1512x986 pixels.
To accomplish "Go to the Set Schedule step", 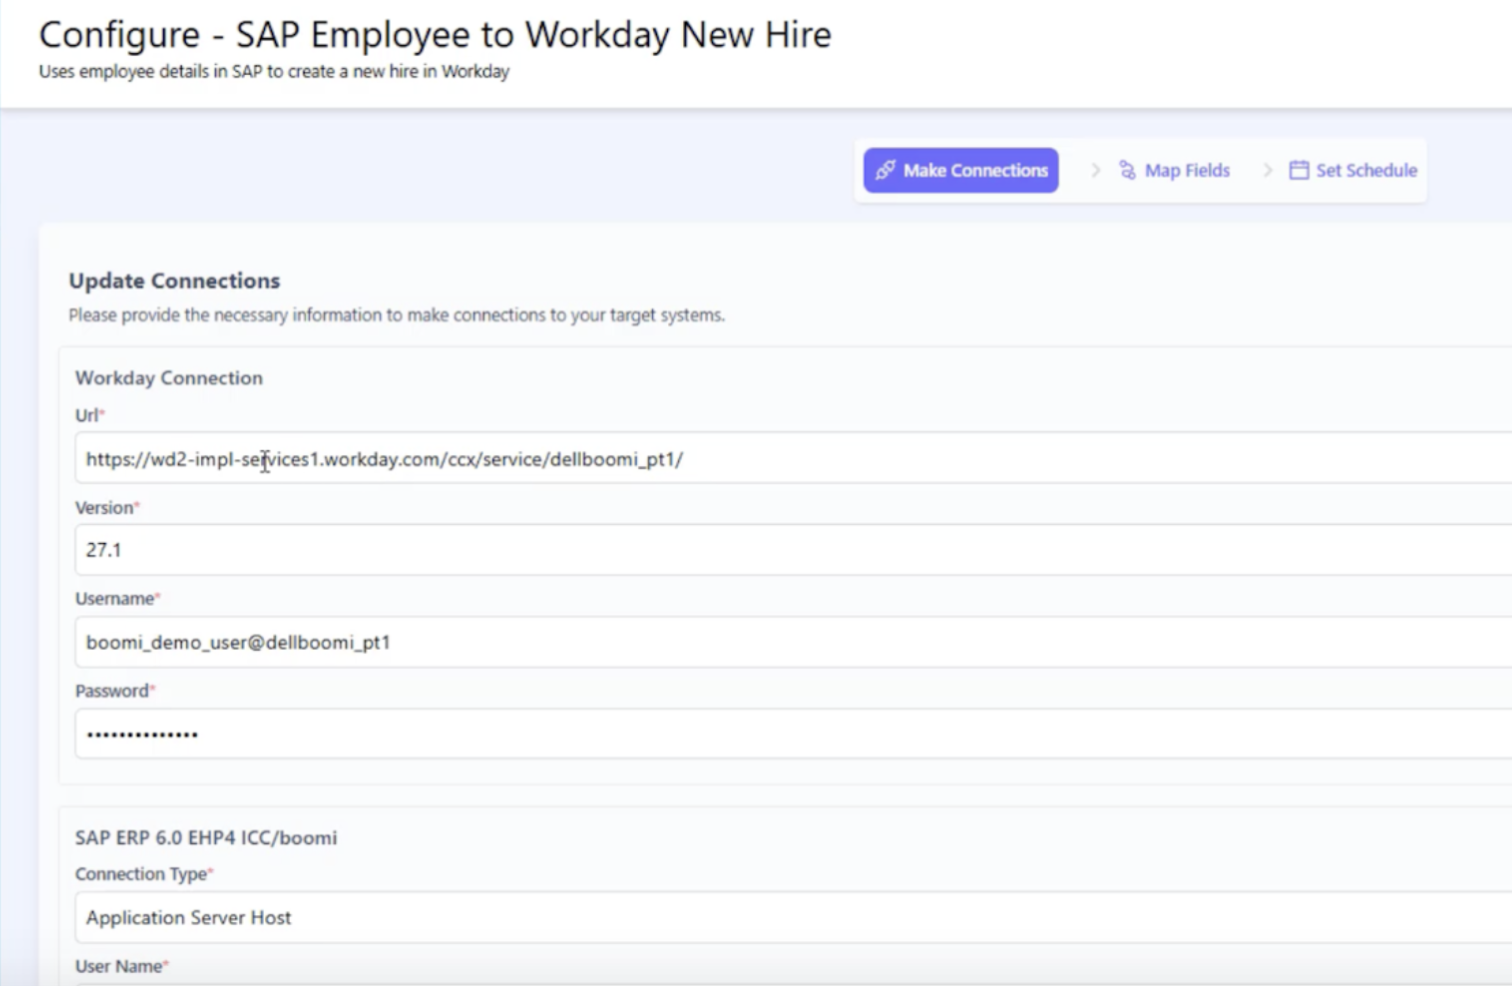I will coord(1353,170).
